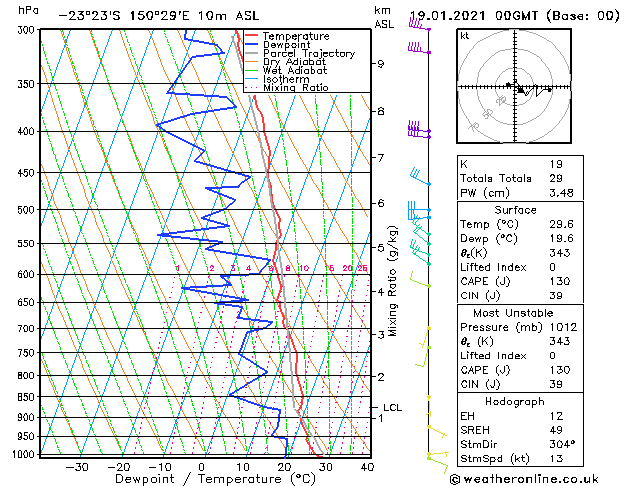Click the 'EH' value 12

[x=556, y=416]
